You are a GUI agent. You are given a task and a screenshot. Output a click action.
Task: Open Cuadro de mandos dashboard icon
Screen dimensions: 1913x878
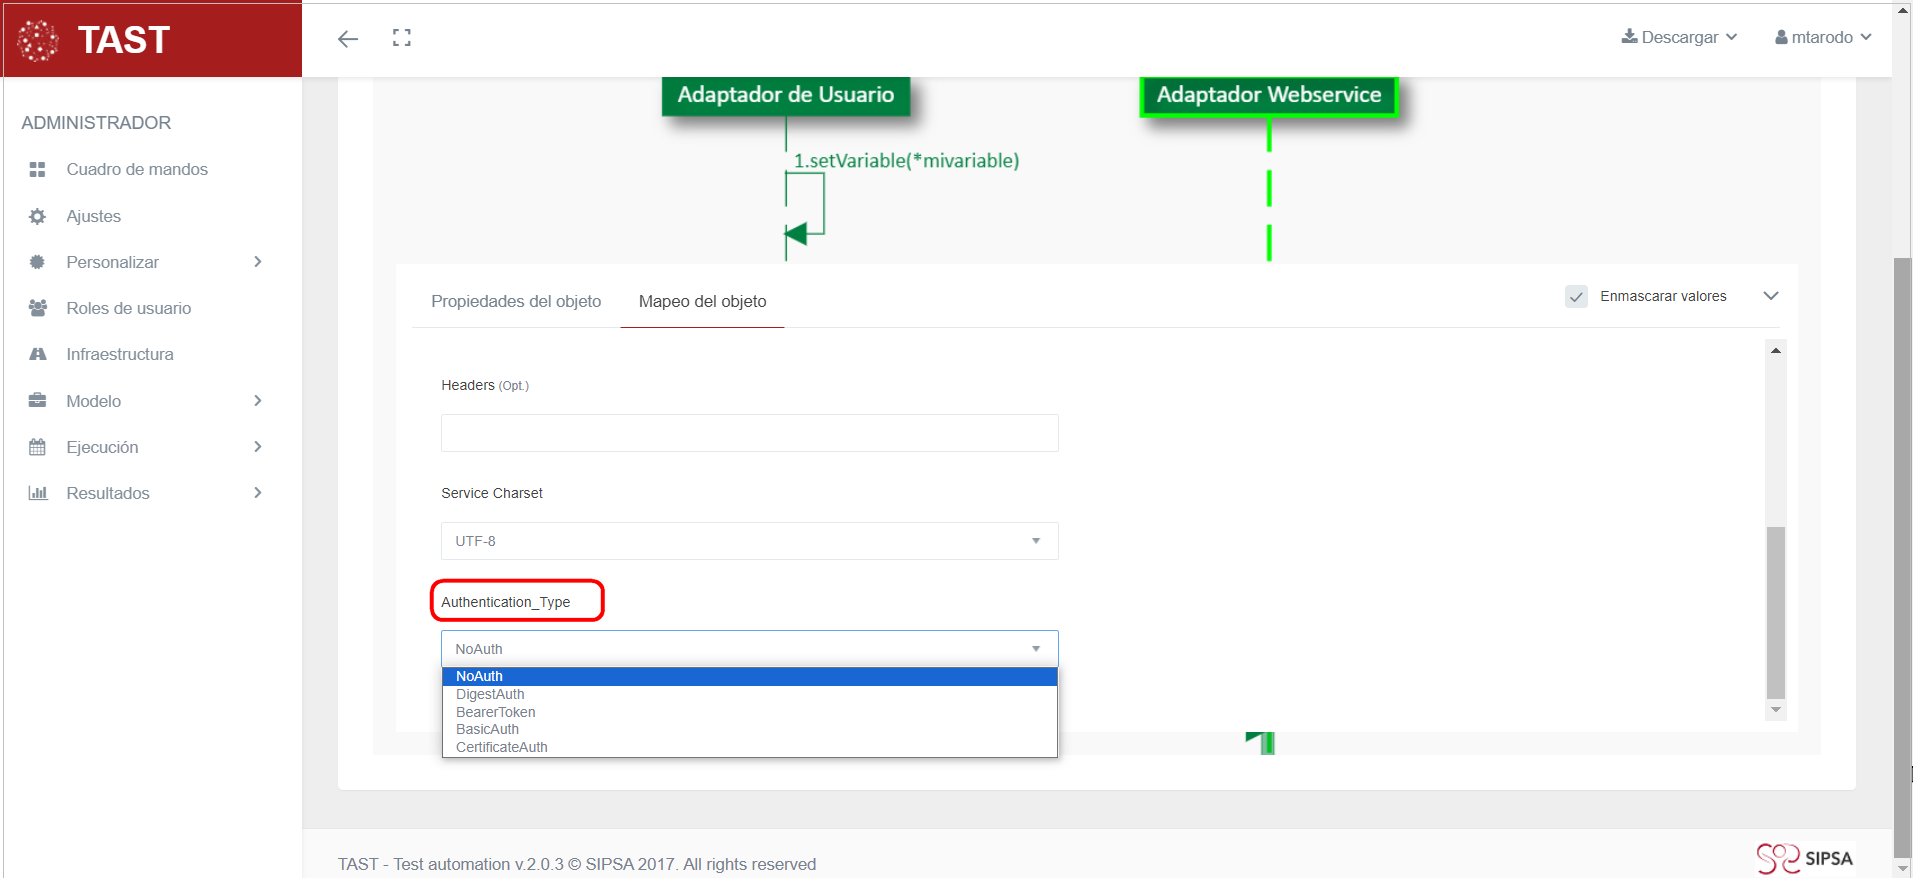[38, 170]
